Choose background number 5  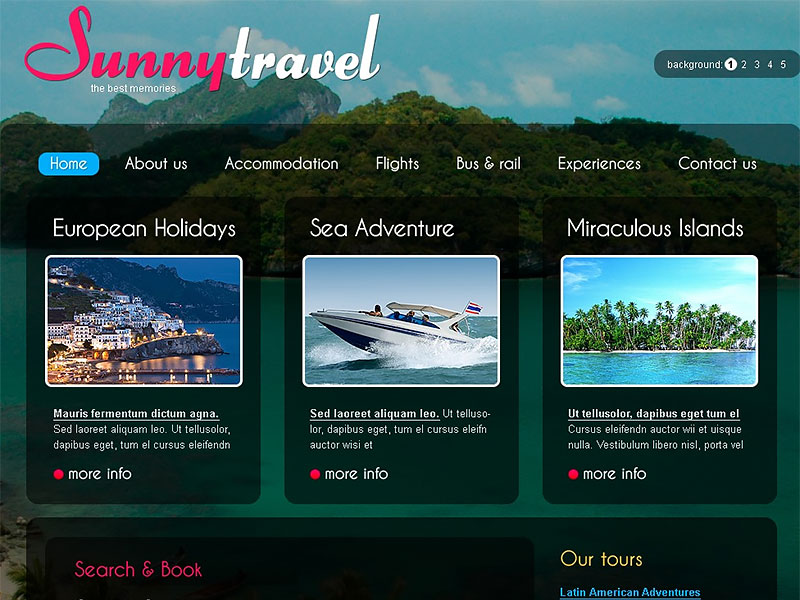(x=783, y=65)
